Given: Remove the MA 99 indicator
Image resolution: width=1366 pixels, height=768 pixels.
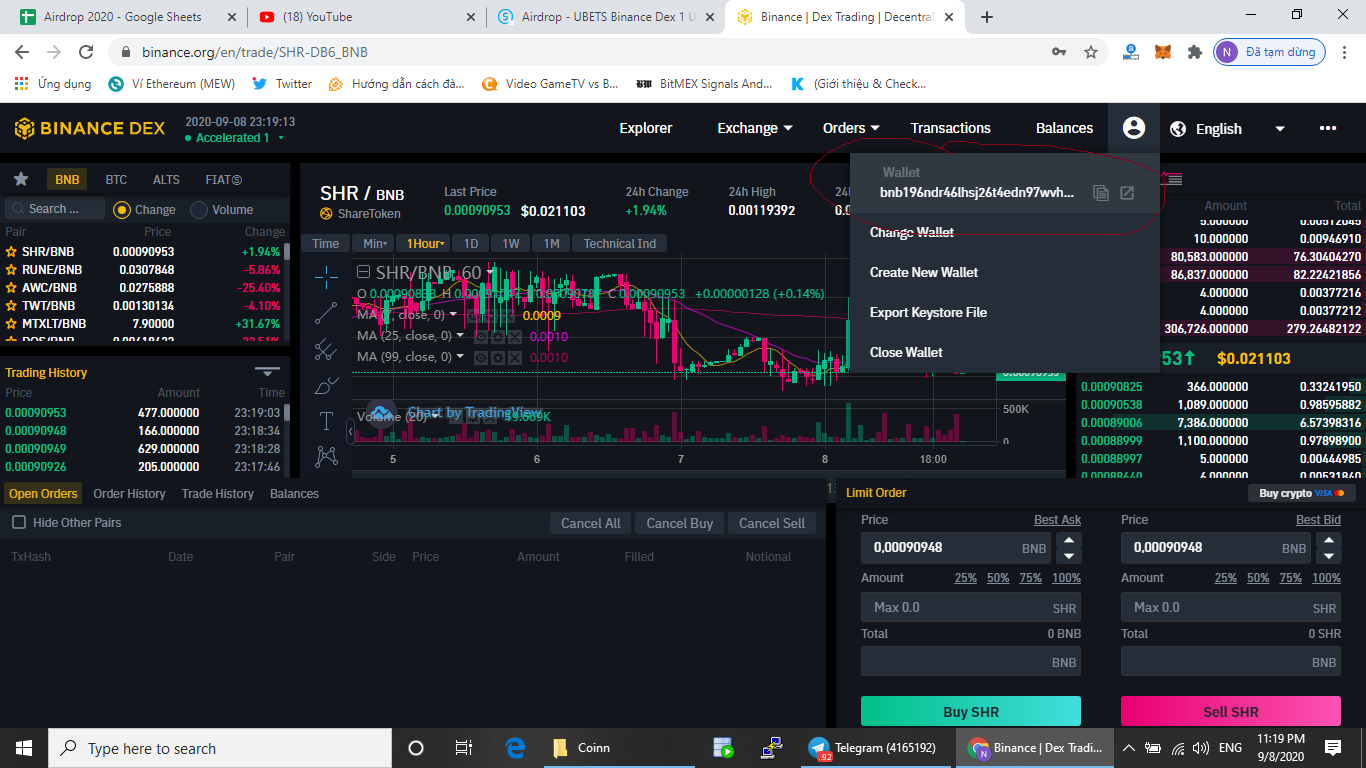Looking at the screenshot, I should 514,357.
